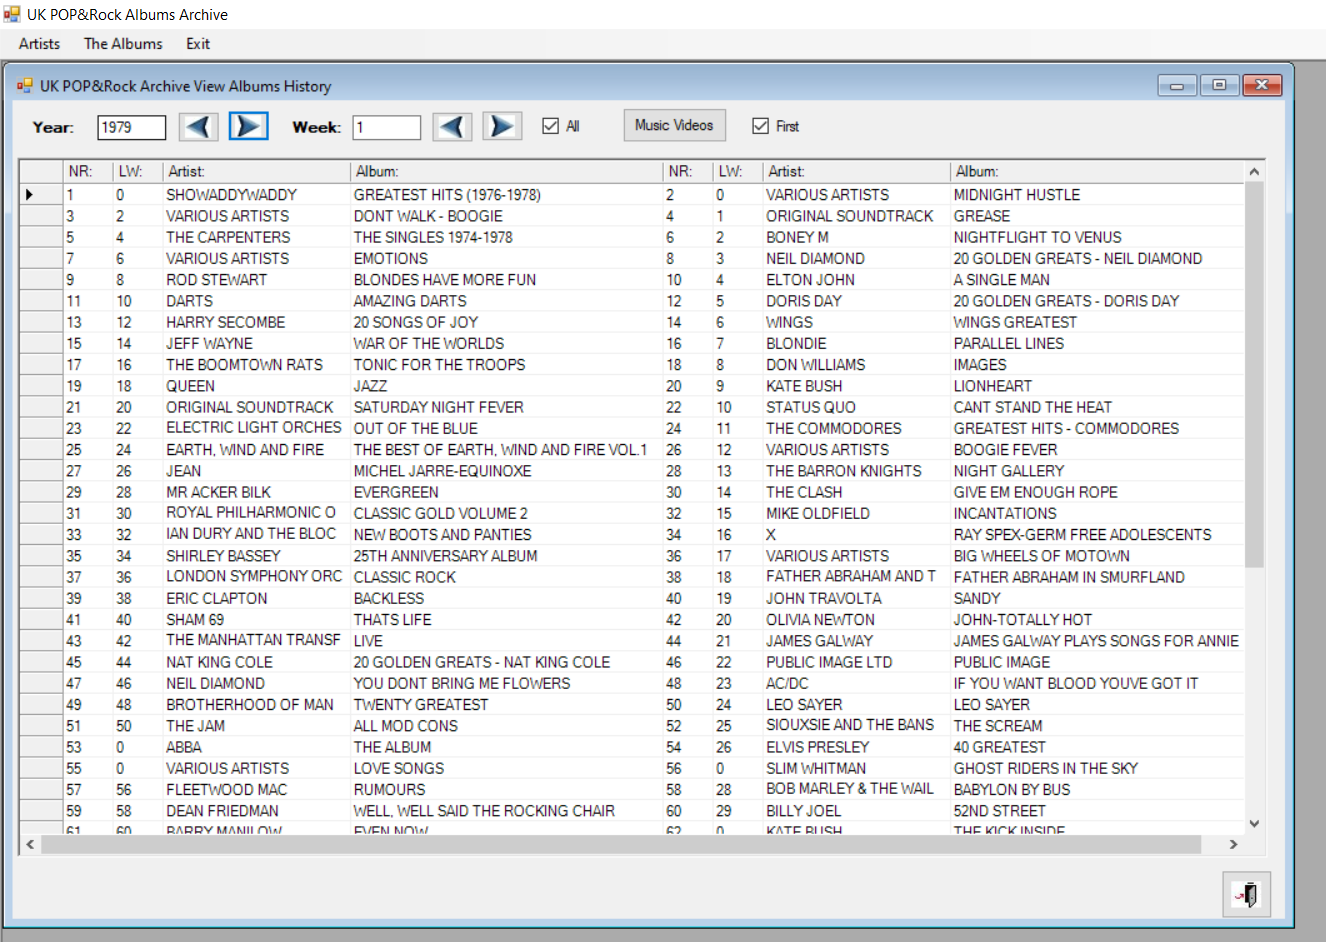Viewport: 1326px width, 942px height.
Task: Select the BILLY JOEL artist cell
Action: coord(856,811)
